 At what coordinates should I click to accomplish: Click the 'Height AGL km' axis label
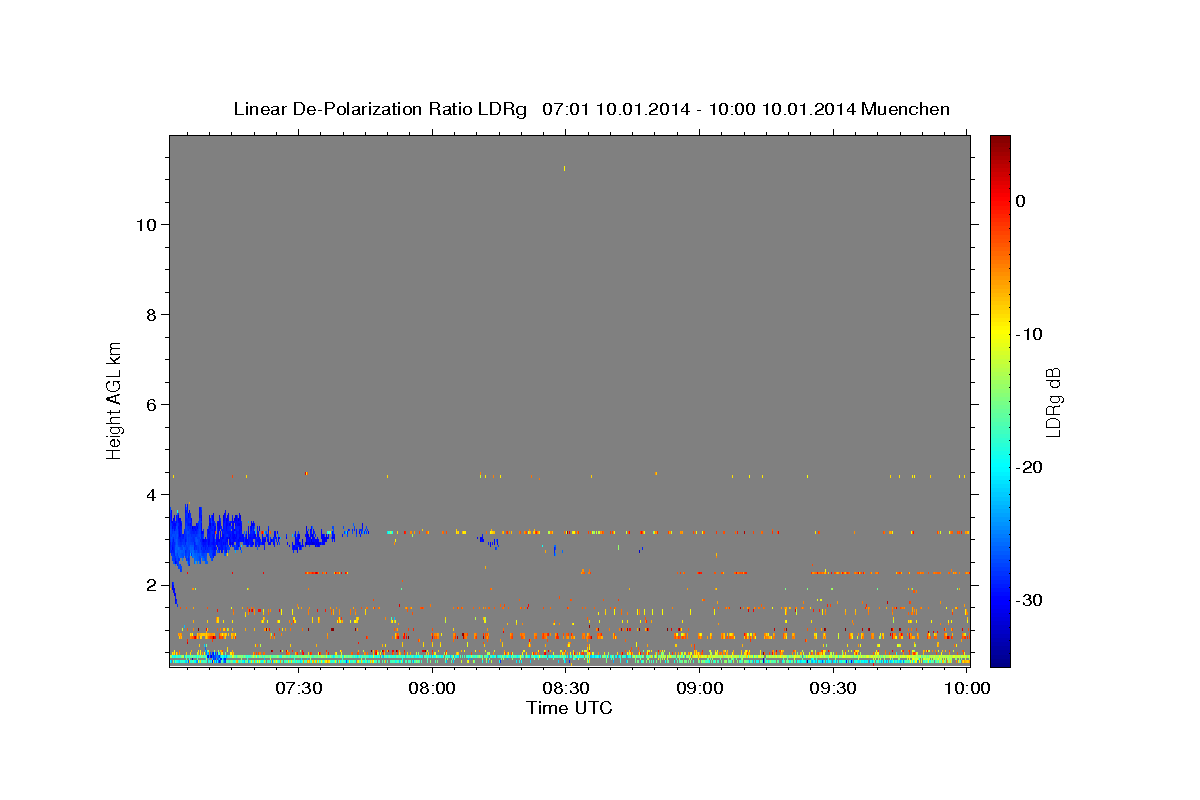click(114, 399)
